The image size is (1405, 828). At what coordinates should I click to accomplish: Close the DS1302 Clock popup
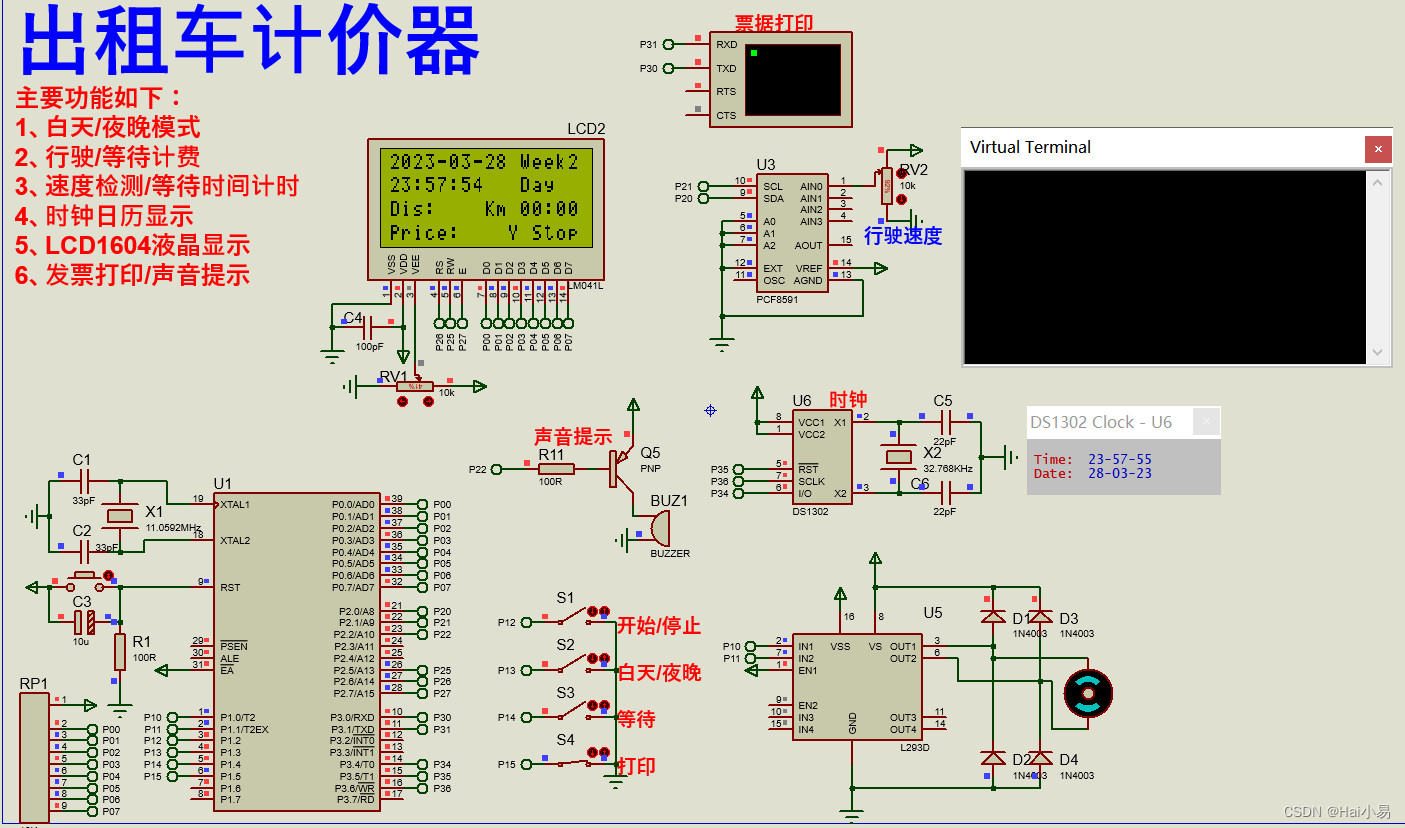coord(1207,422)
